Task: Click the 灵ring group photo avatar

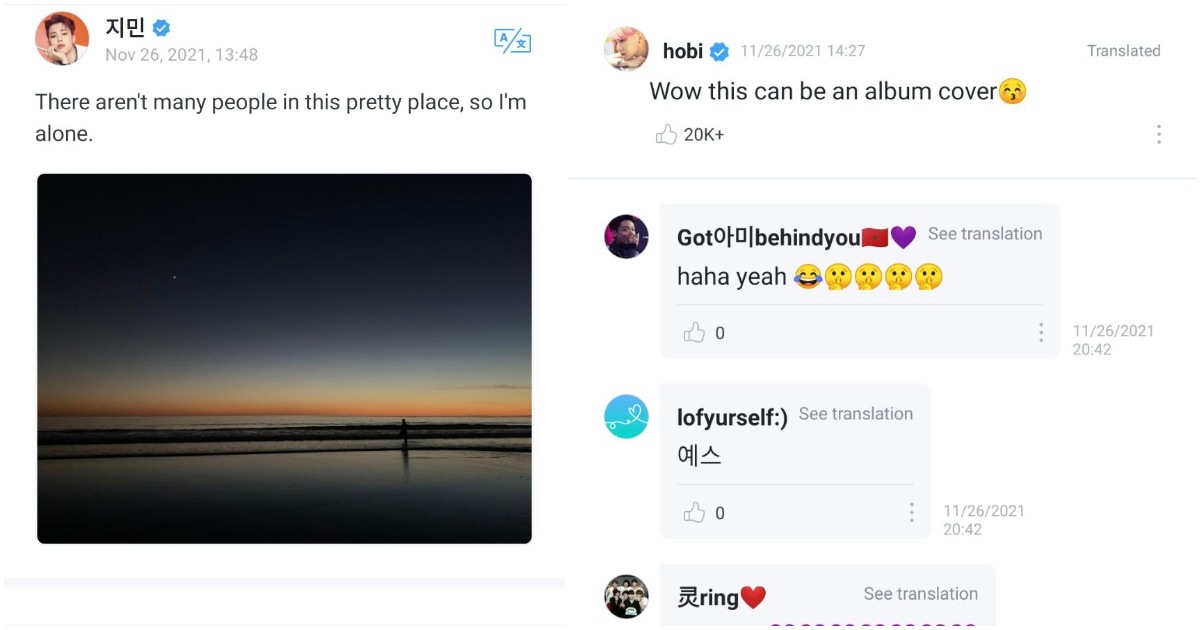Action: pyautogui.click(x=627, y=597)
